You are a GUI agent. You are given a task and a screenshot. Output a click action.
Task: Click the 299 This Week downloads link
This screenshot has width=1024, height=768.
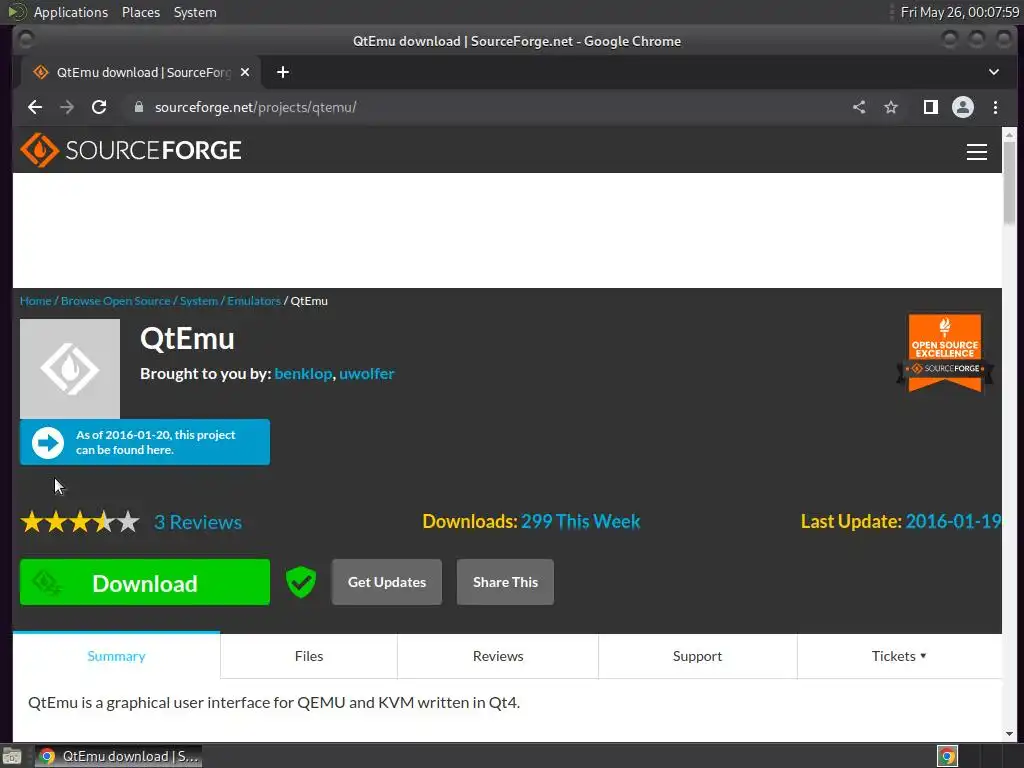coord(581,521)
